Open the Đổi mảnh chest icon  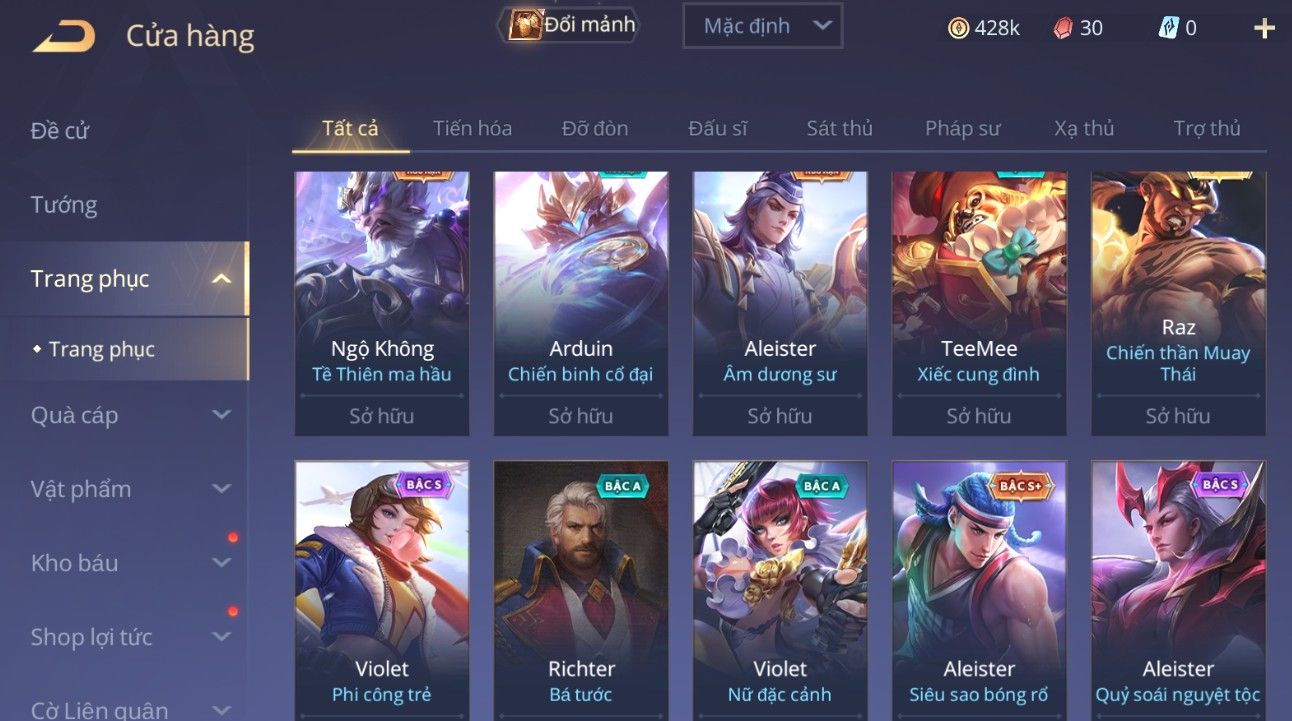pos(525,25)
